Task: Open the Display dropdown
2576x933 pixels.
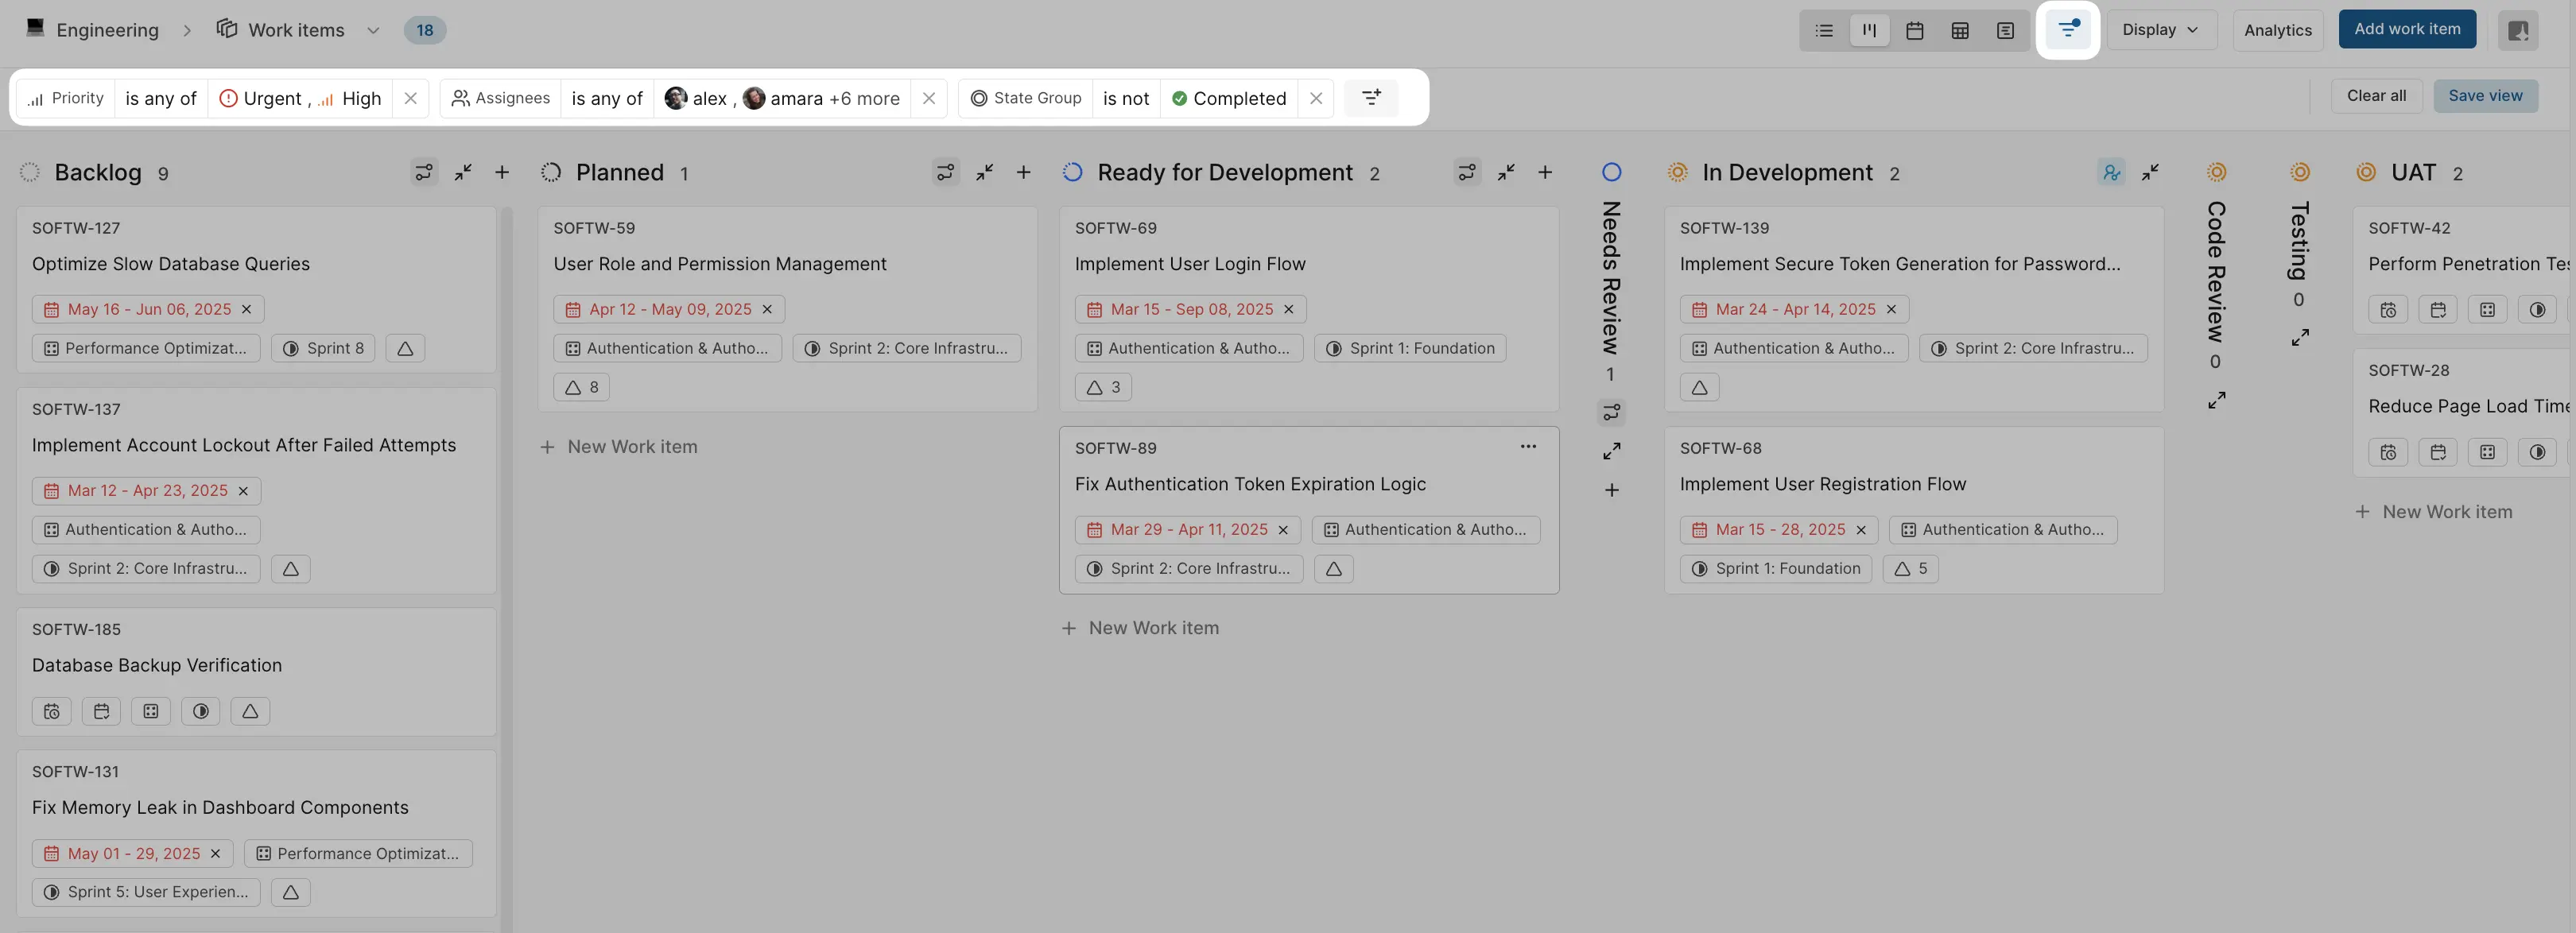Action: pyautogui.click(x=2160, y=30)
